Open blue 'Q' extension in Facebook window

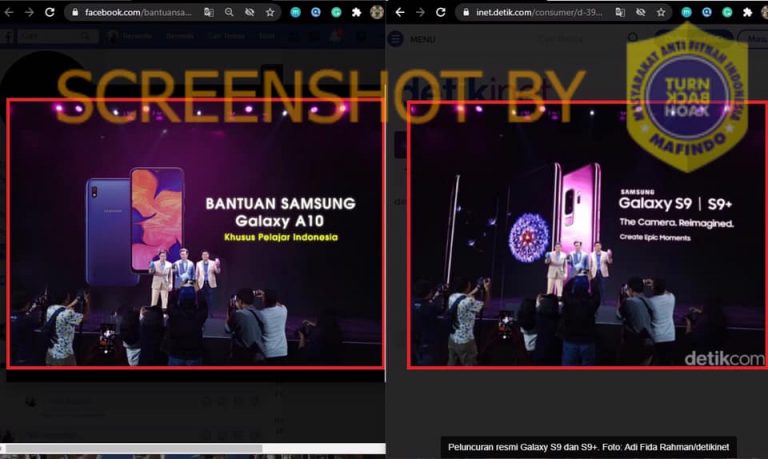tap(316, 12)
